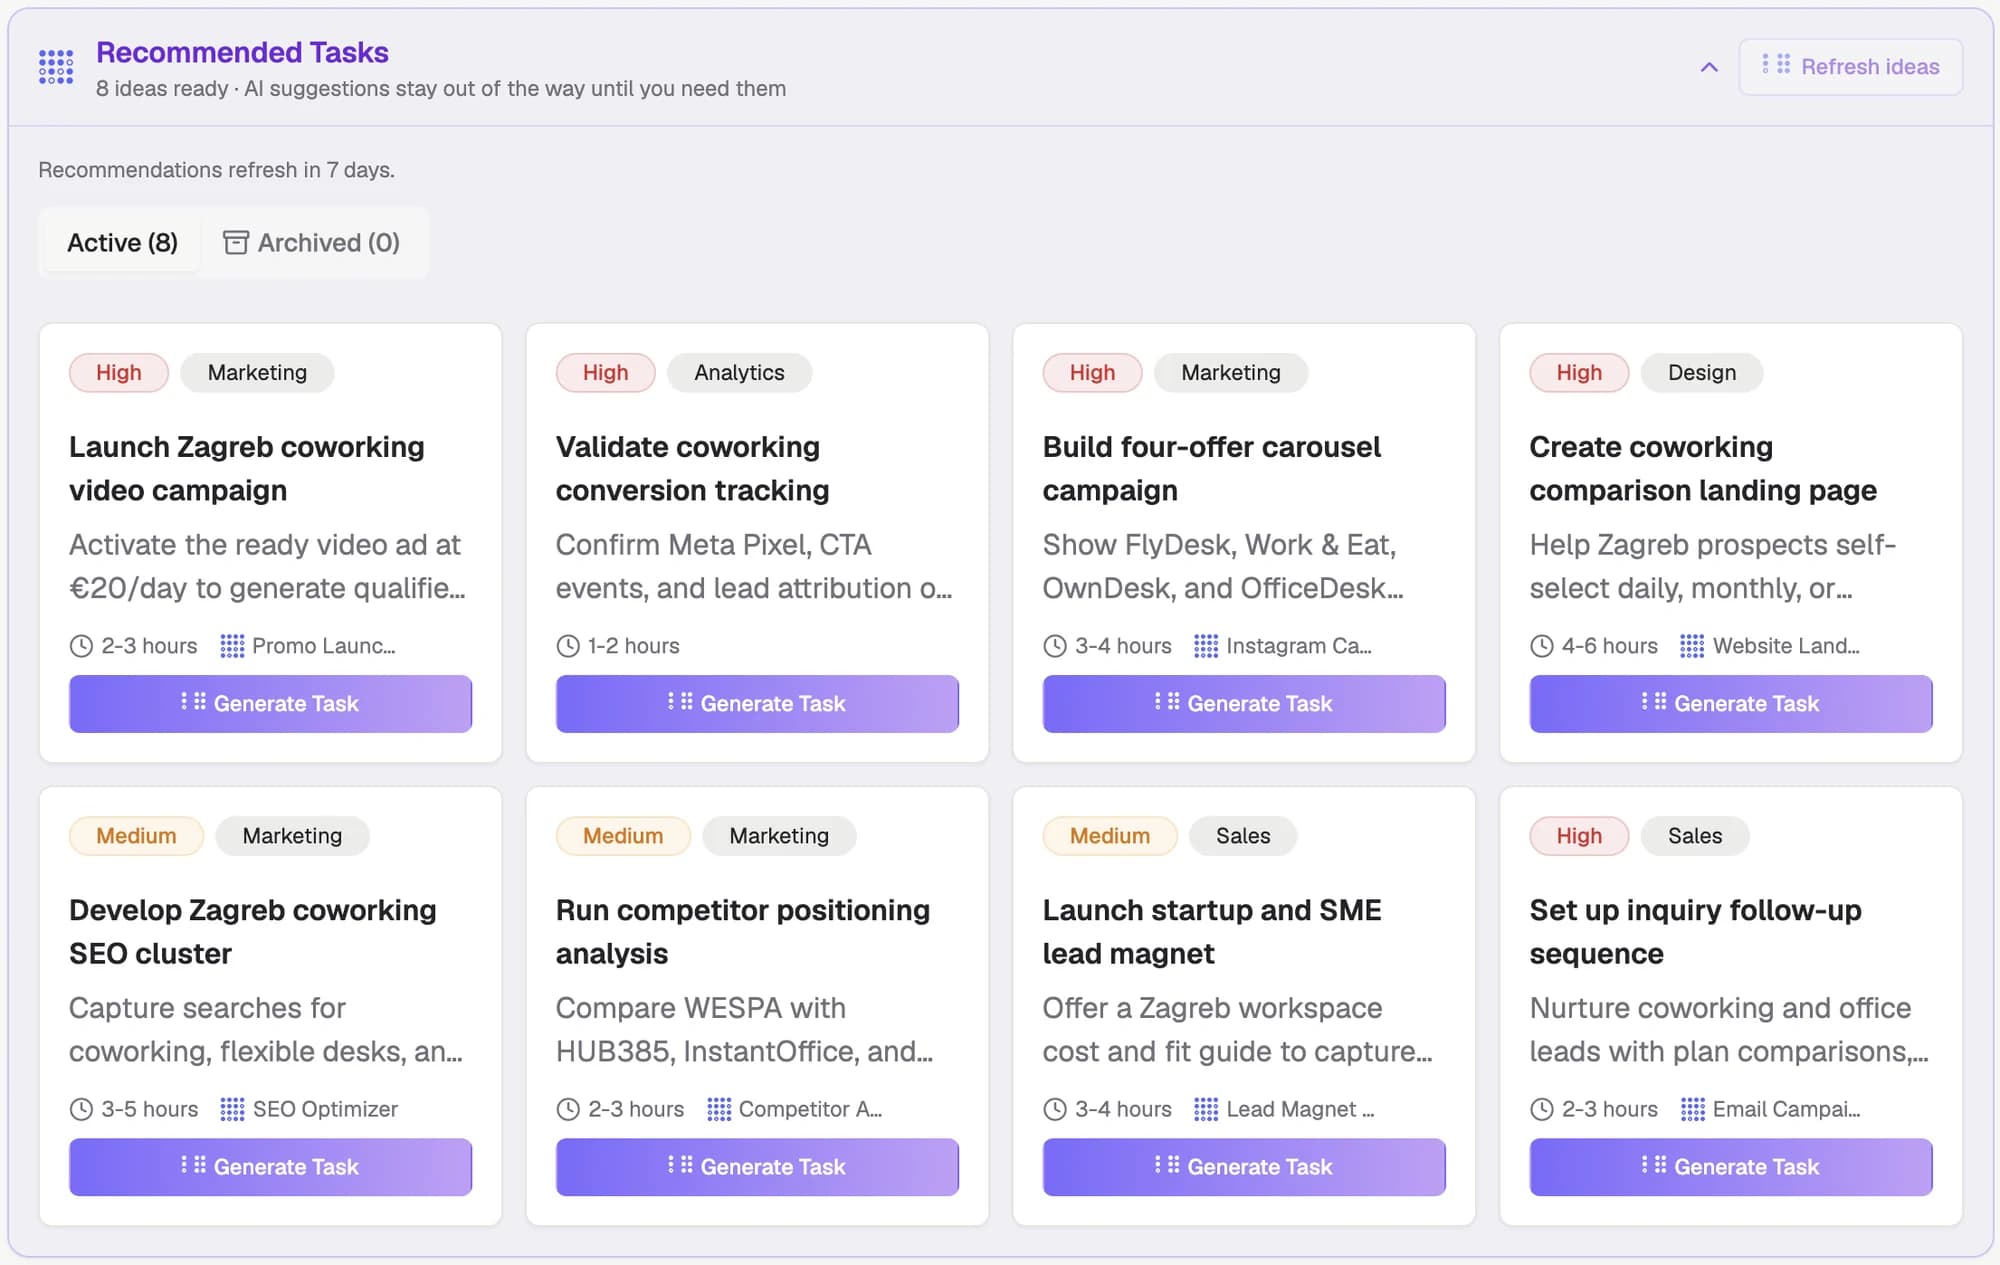
Task: Click the Refresh ideas button
Action: point(1850,67)
